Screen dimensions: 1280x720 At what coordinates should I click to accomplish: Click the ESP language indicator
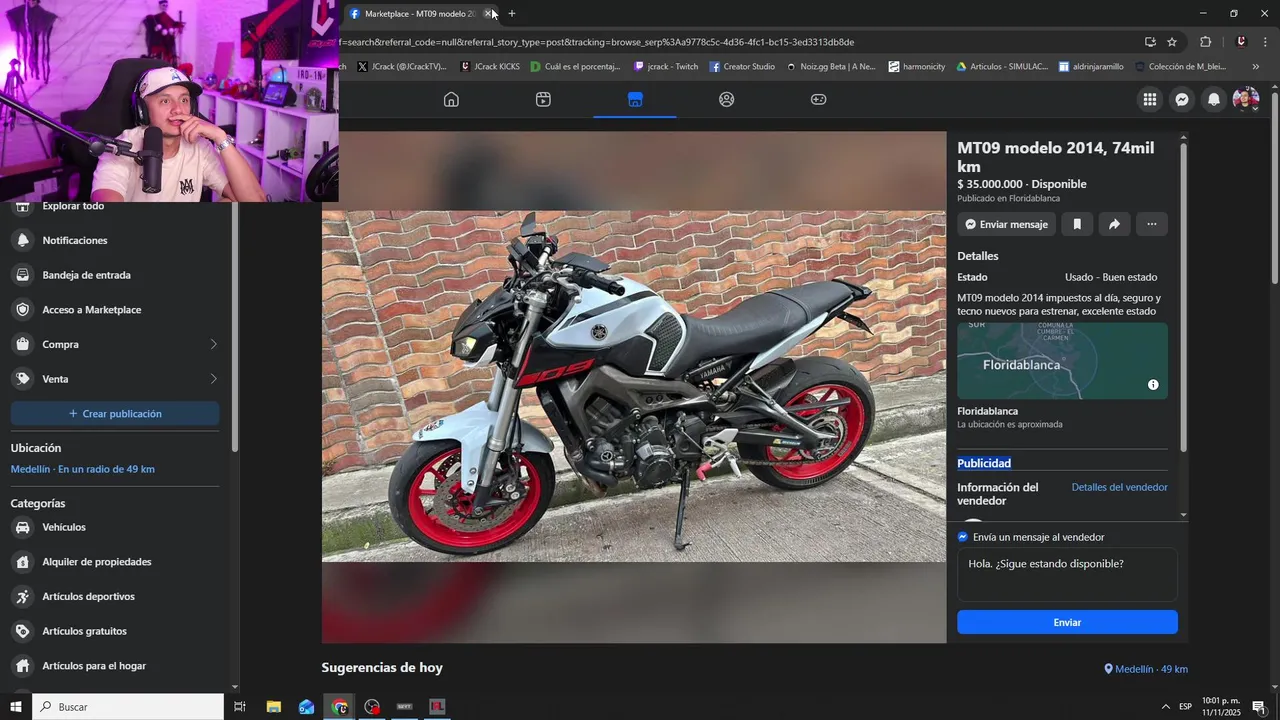[x=1186, y=707]
